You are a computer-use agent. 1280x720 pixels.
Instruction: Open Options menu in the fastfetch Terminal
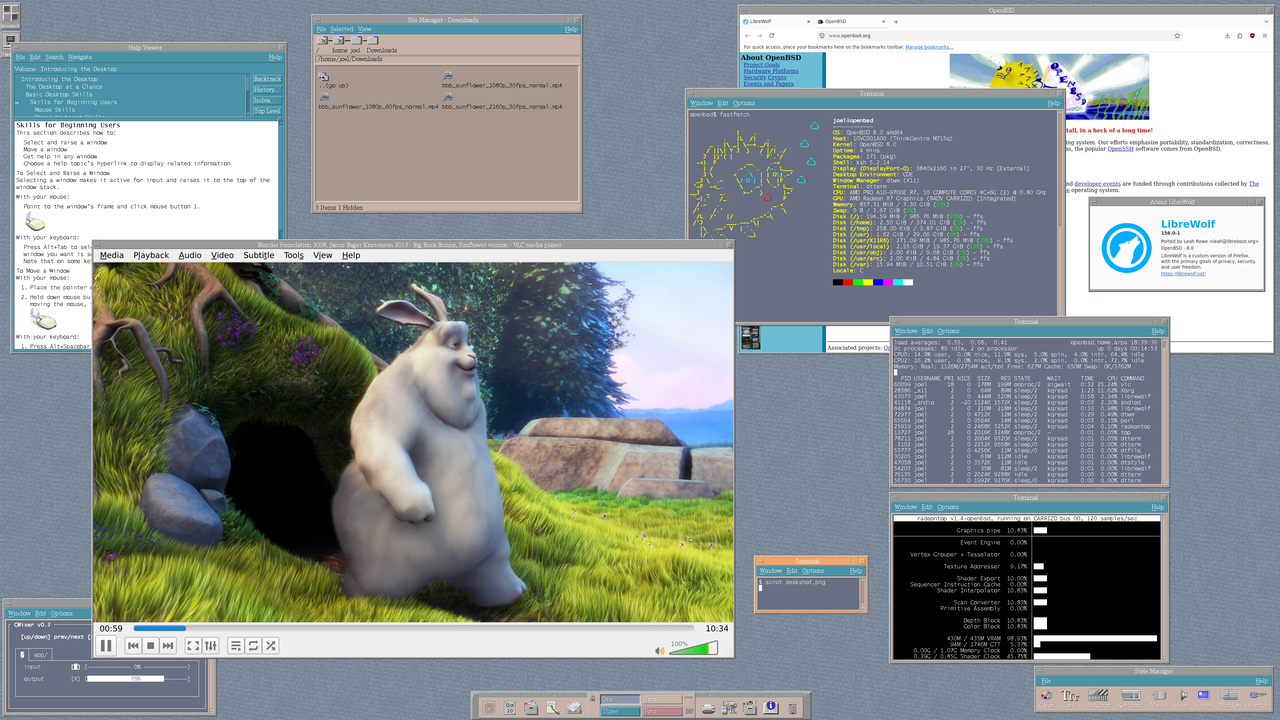coord(744,103)
